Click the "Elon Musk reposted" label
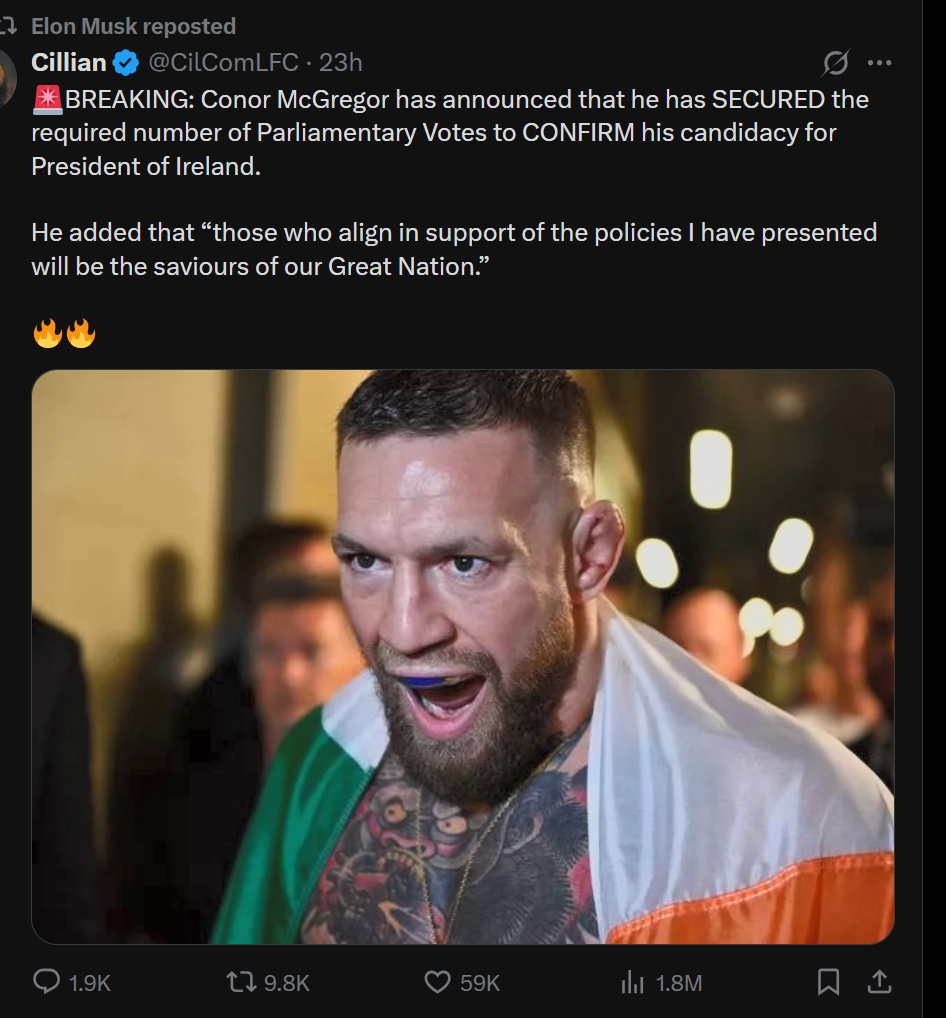The image size is (946, 1018). (x=133, y=26)
